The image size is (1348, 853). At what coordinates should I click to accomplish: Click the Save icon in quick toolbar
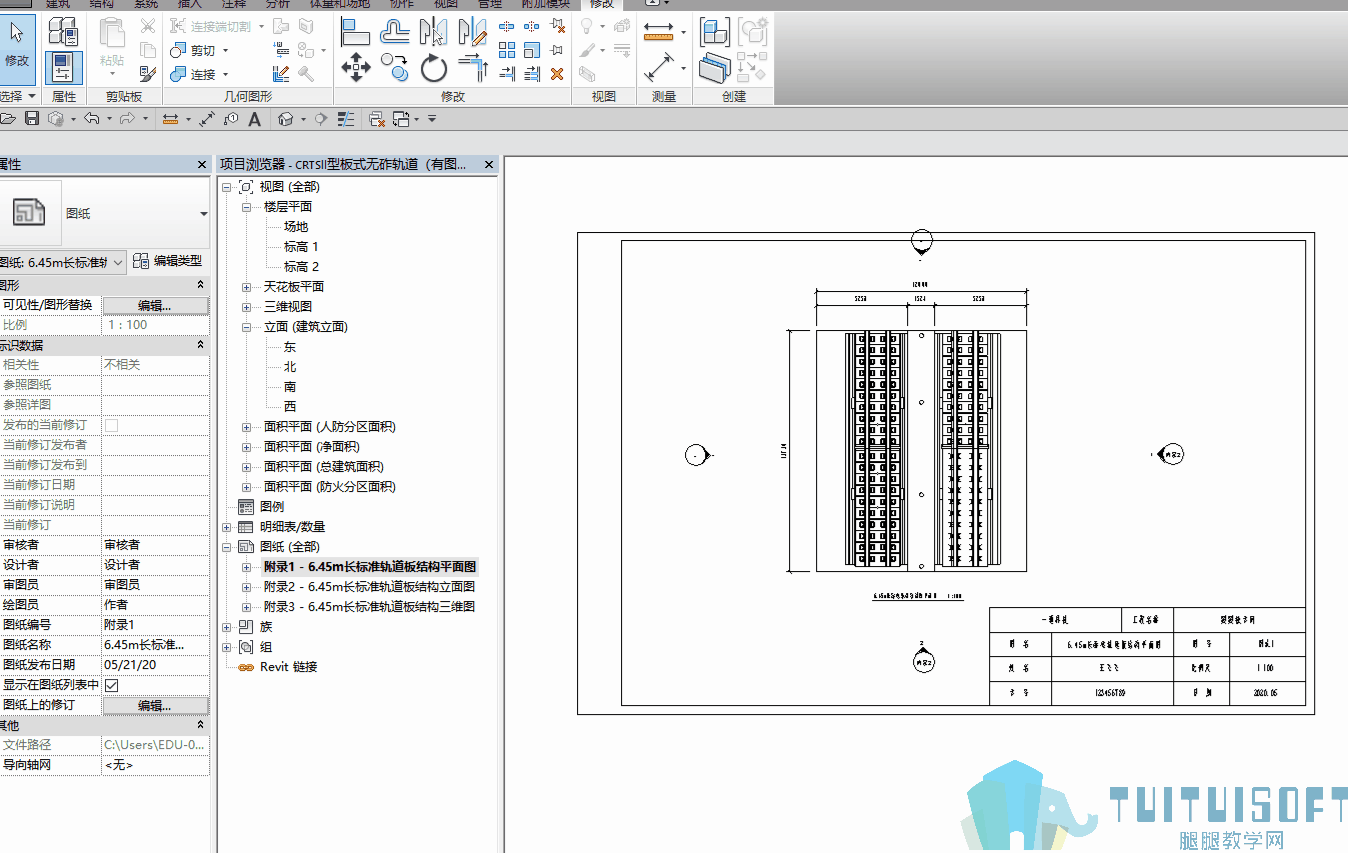click(32, 119)
